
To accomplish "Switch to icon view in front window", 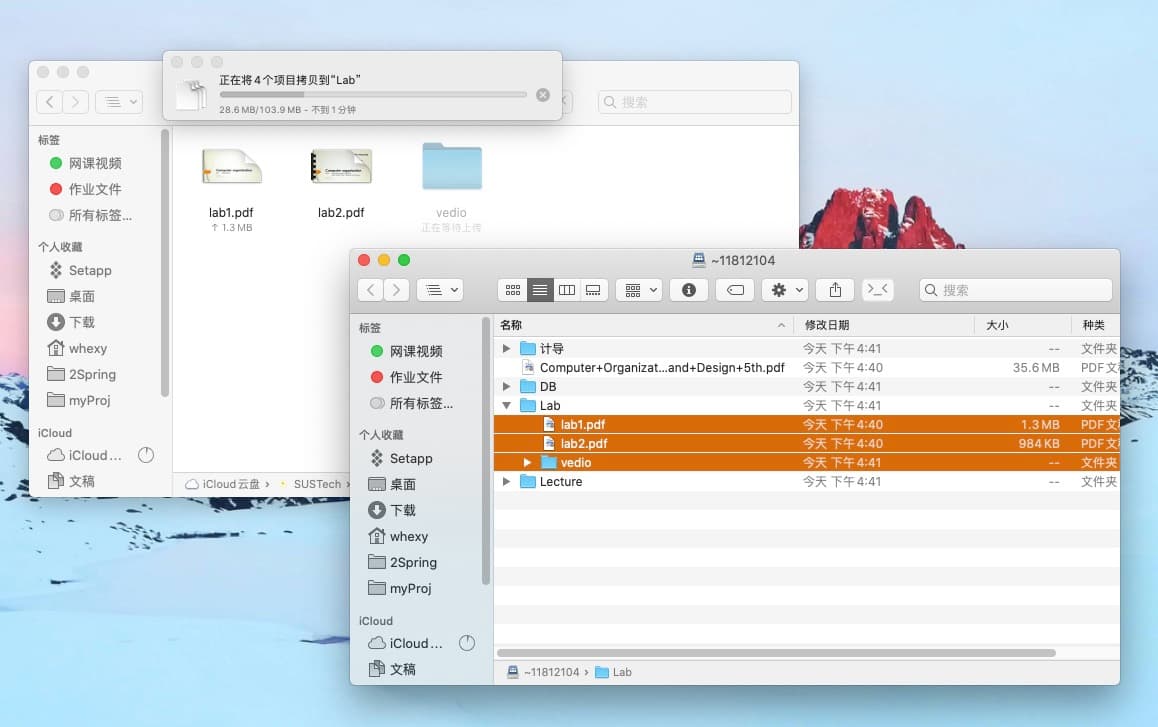I will [513, 290].
